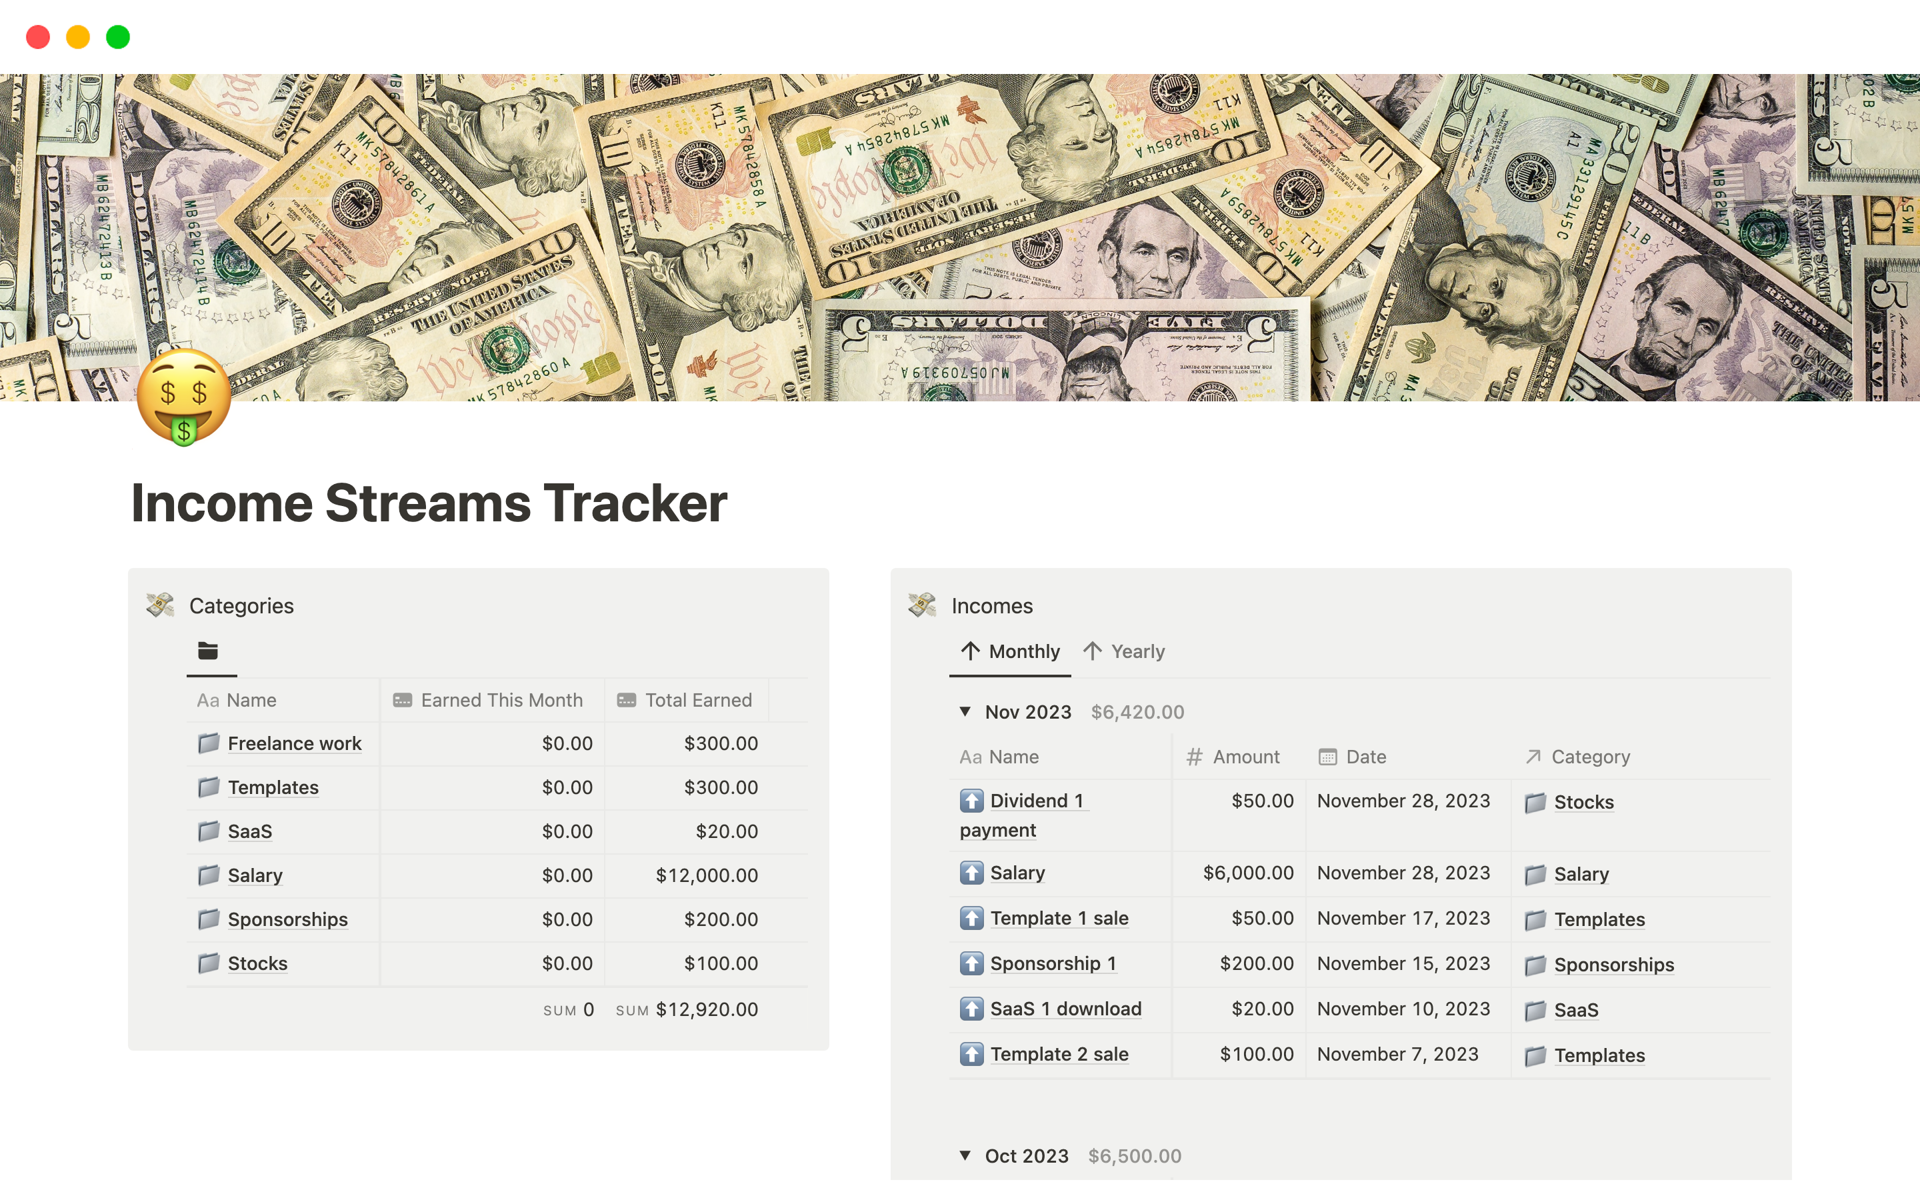The height and width of the screenshot is (1200, 1920).
Task: Click the up-arrow icon beside Dividend 1 payment
Action: (972, 800)
